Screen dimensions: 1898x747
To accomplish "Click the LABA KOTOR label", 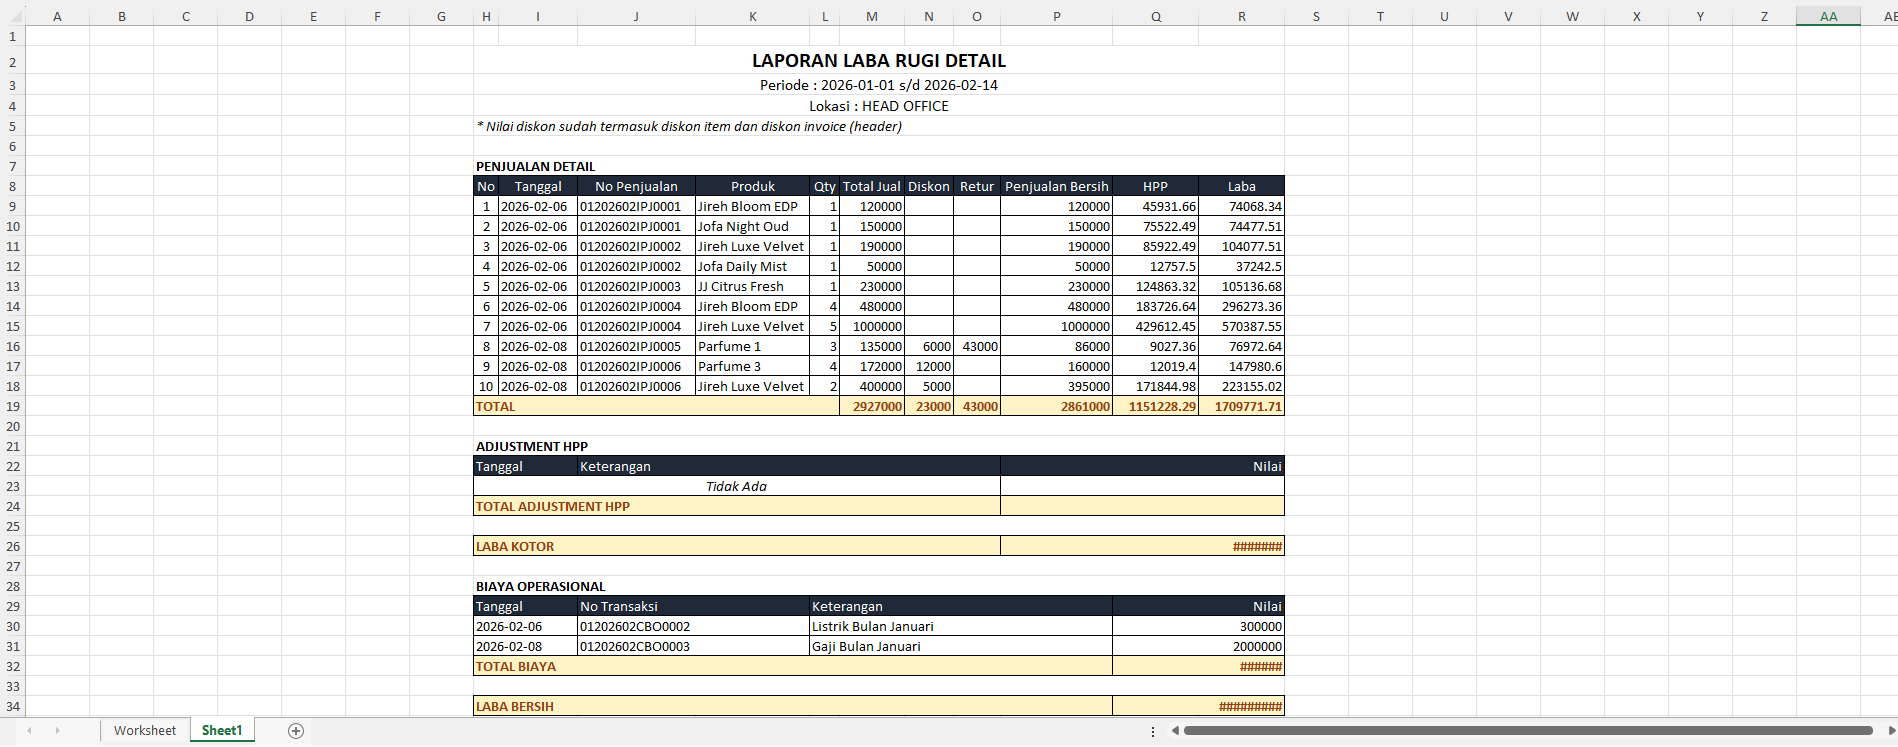I will click(515, 546).
